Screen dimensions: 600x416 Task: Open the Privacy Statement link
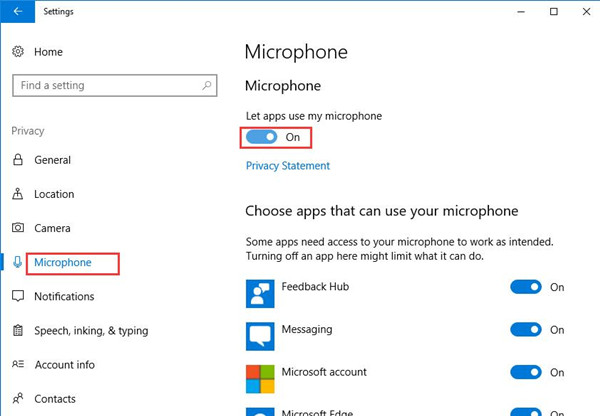coord(288,166)
